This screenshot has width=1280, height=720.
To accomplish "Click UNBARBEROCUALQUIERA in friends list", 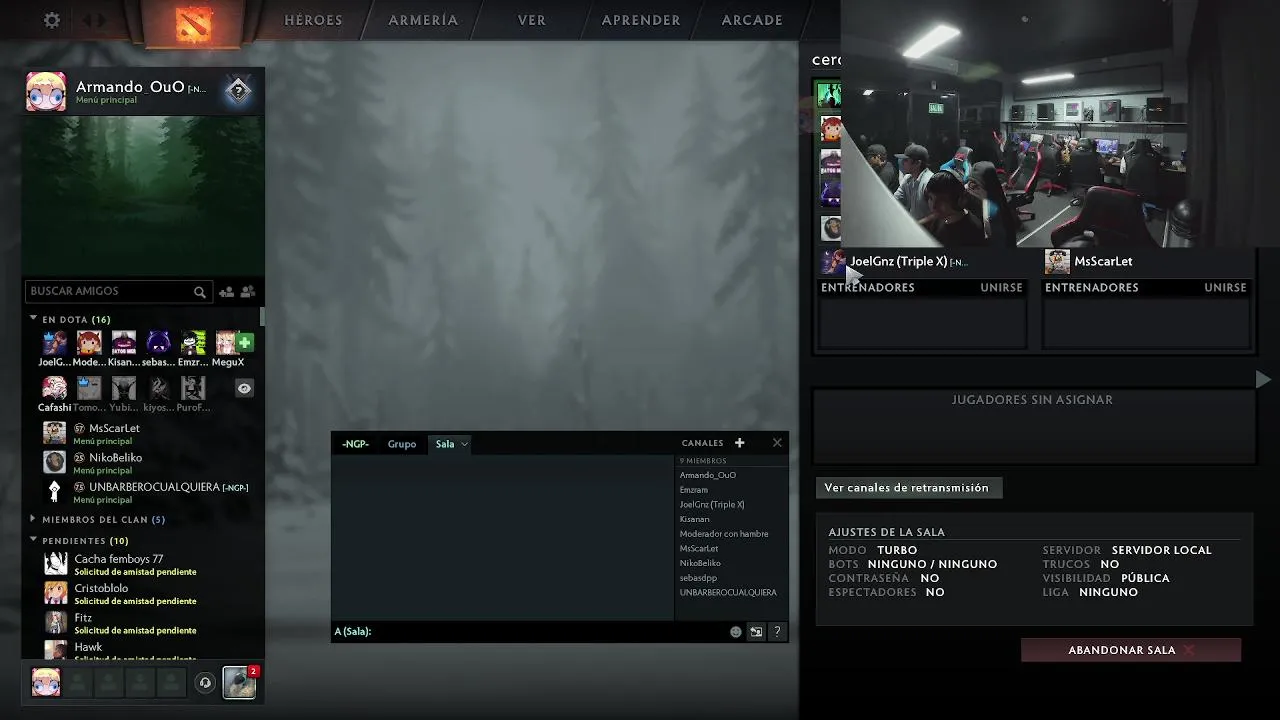I will tap(145, 492).
